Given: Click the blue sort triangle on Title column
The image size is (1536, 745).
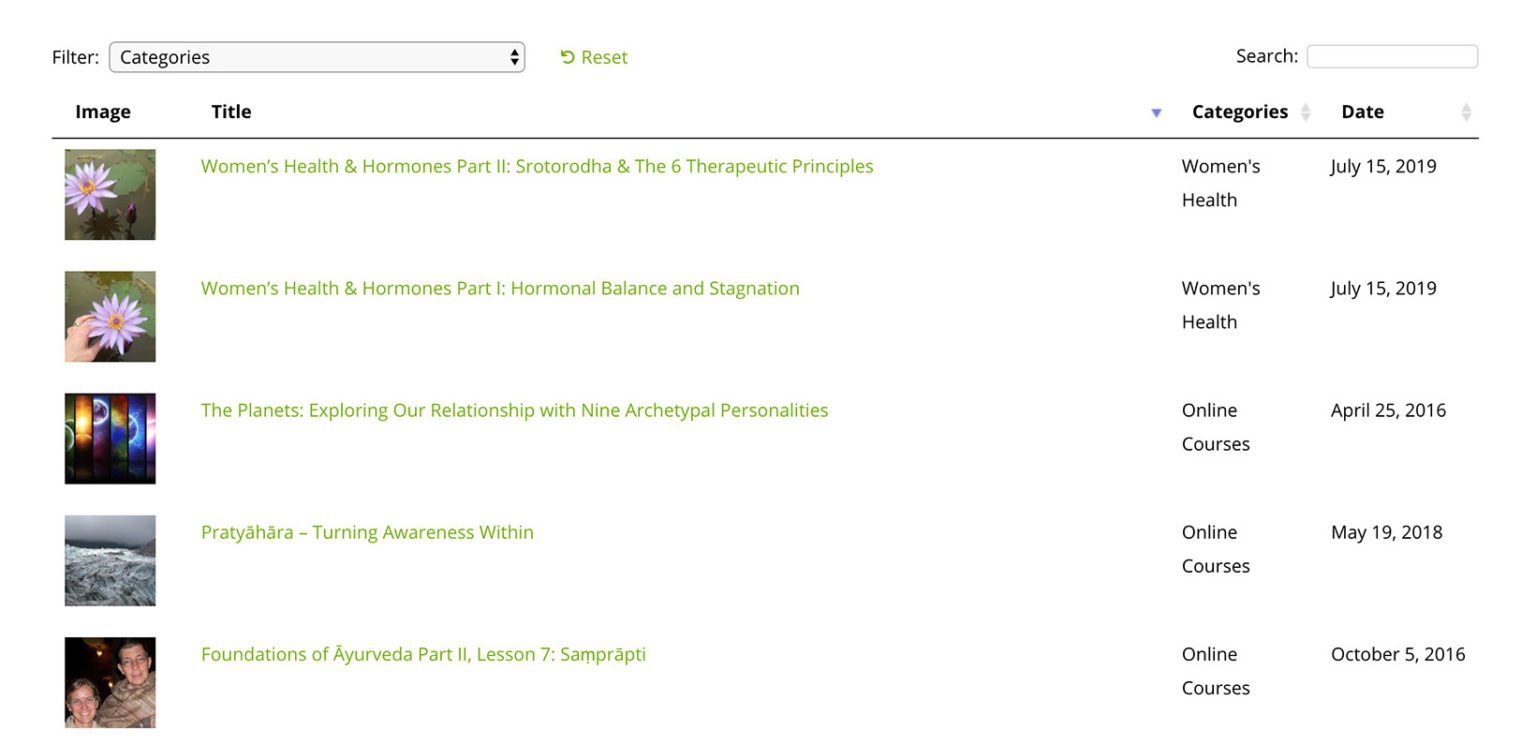Looking at the screenshot, I should tap(1157, 113).
